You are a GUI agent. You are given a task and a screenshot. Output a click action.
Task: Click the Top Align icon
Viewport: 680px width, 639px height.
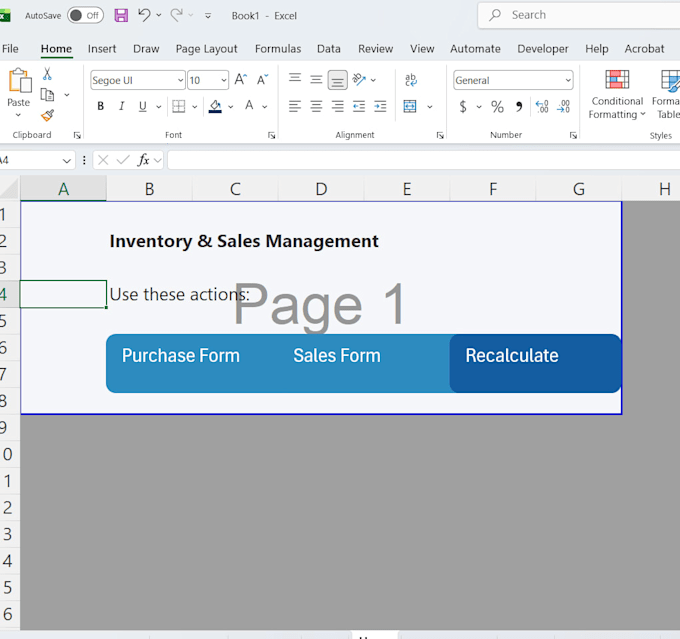pos(295,79)
